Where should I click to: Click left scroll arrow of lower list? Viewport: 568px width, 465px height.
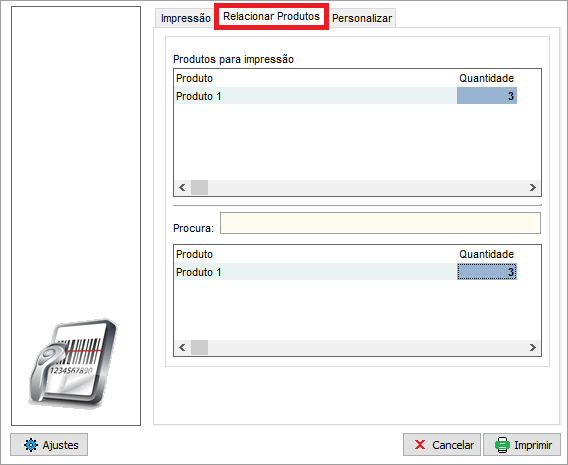coord(182,348)
